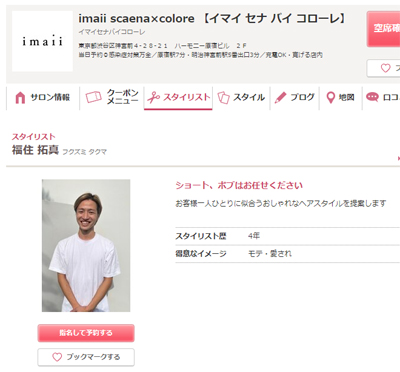This screenshot has width=400, height=372.
Task: Click the style cards icon
Action: 224,97
